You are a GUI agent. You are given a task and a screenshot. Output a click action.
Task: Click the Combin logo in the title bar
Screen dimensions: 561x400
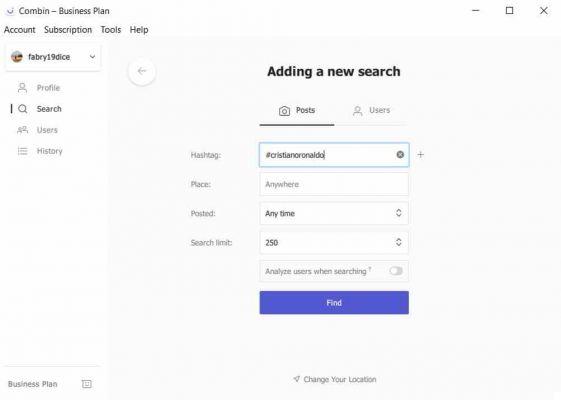click(10, 11)
